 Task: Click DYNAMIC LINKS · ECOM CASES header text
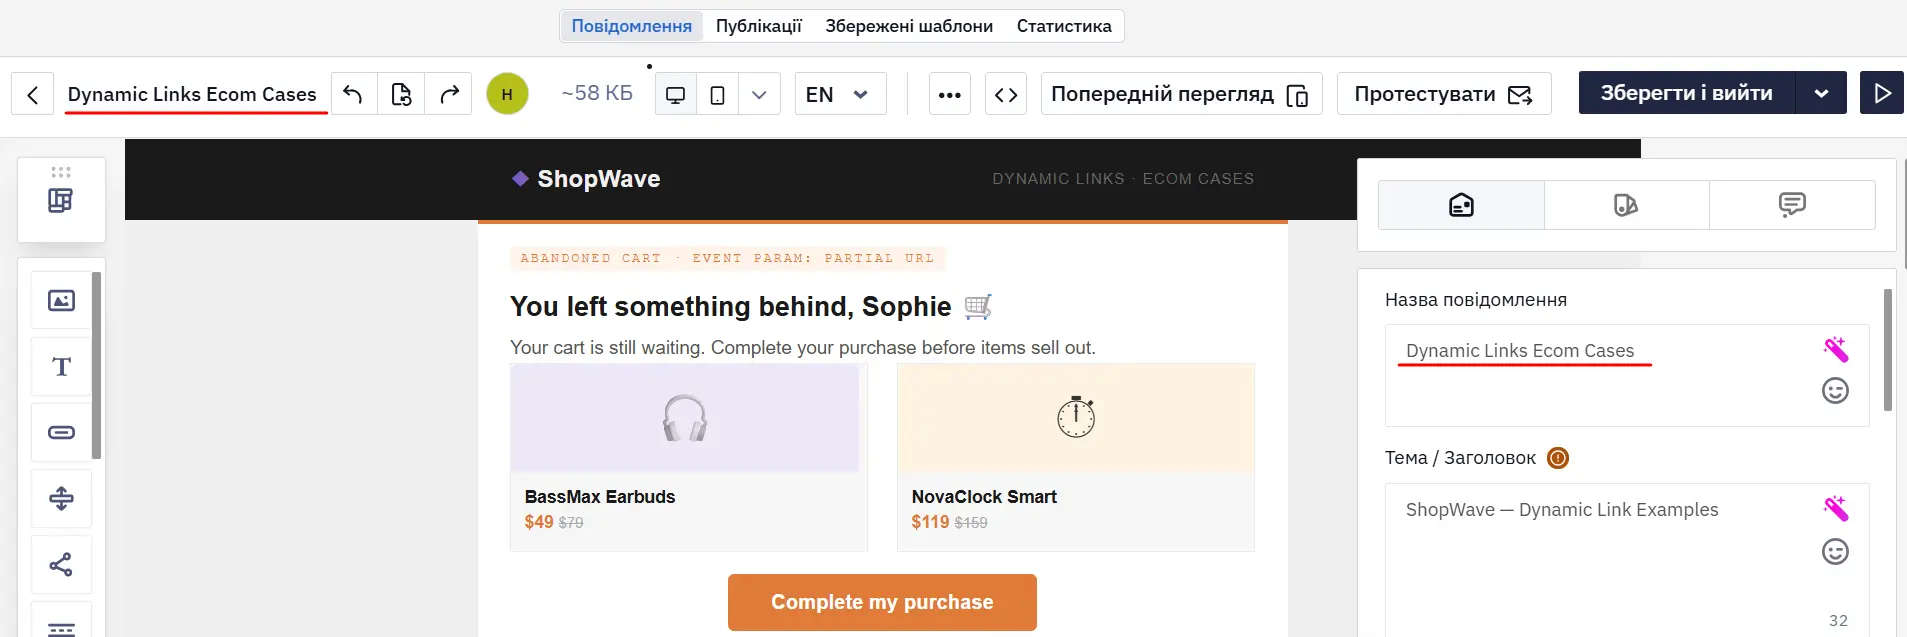tap(1123, 179)
